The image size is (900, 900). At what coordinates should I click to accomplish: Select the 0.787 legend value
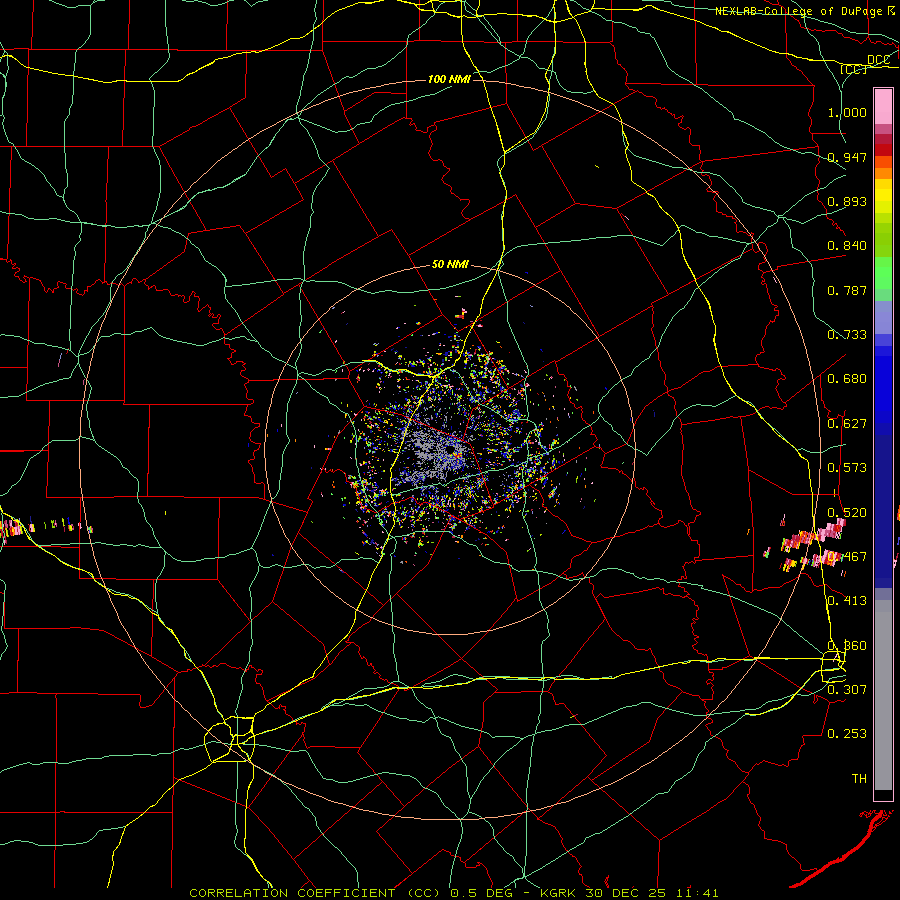[847, 290]
